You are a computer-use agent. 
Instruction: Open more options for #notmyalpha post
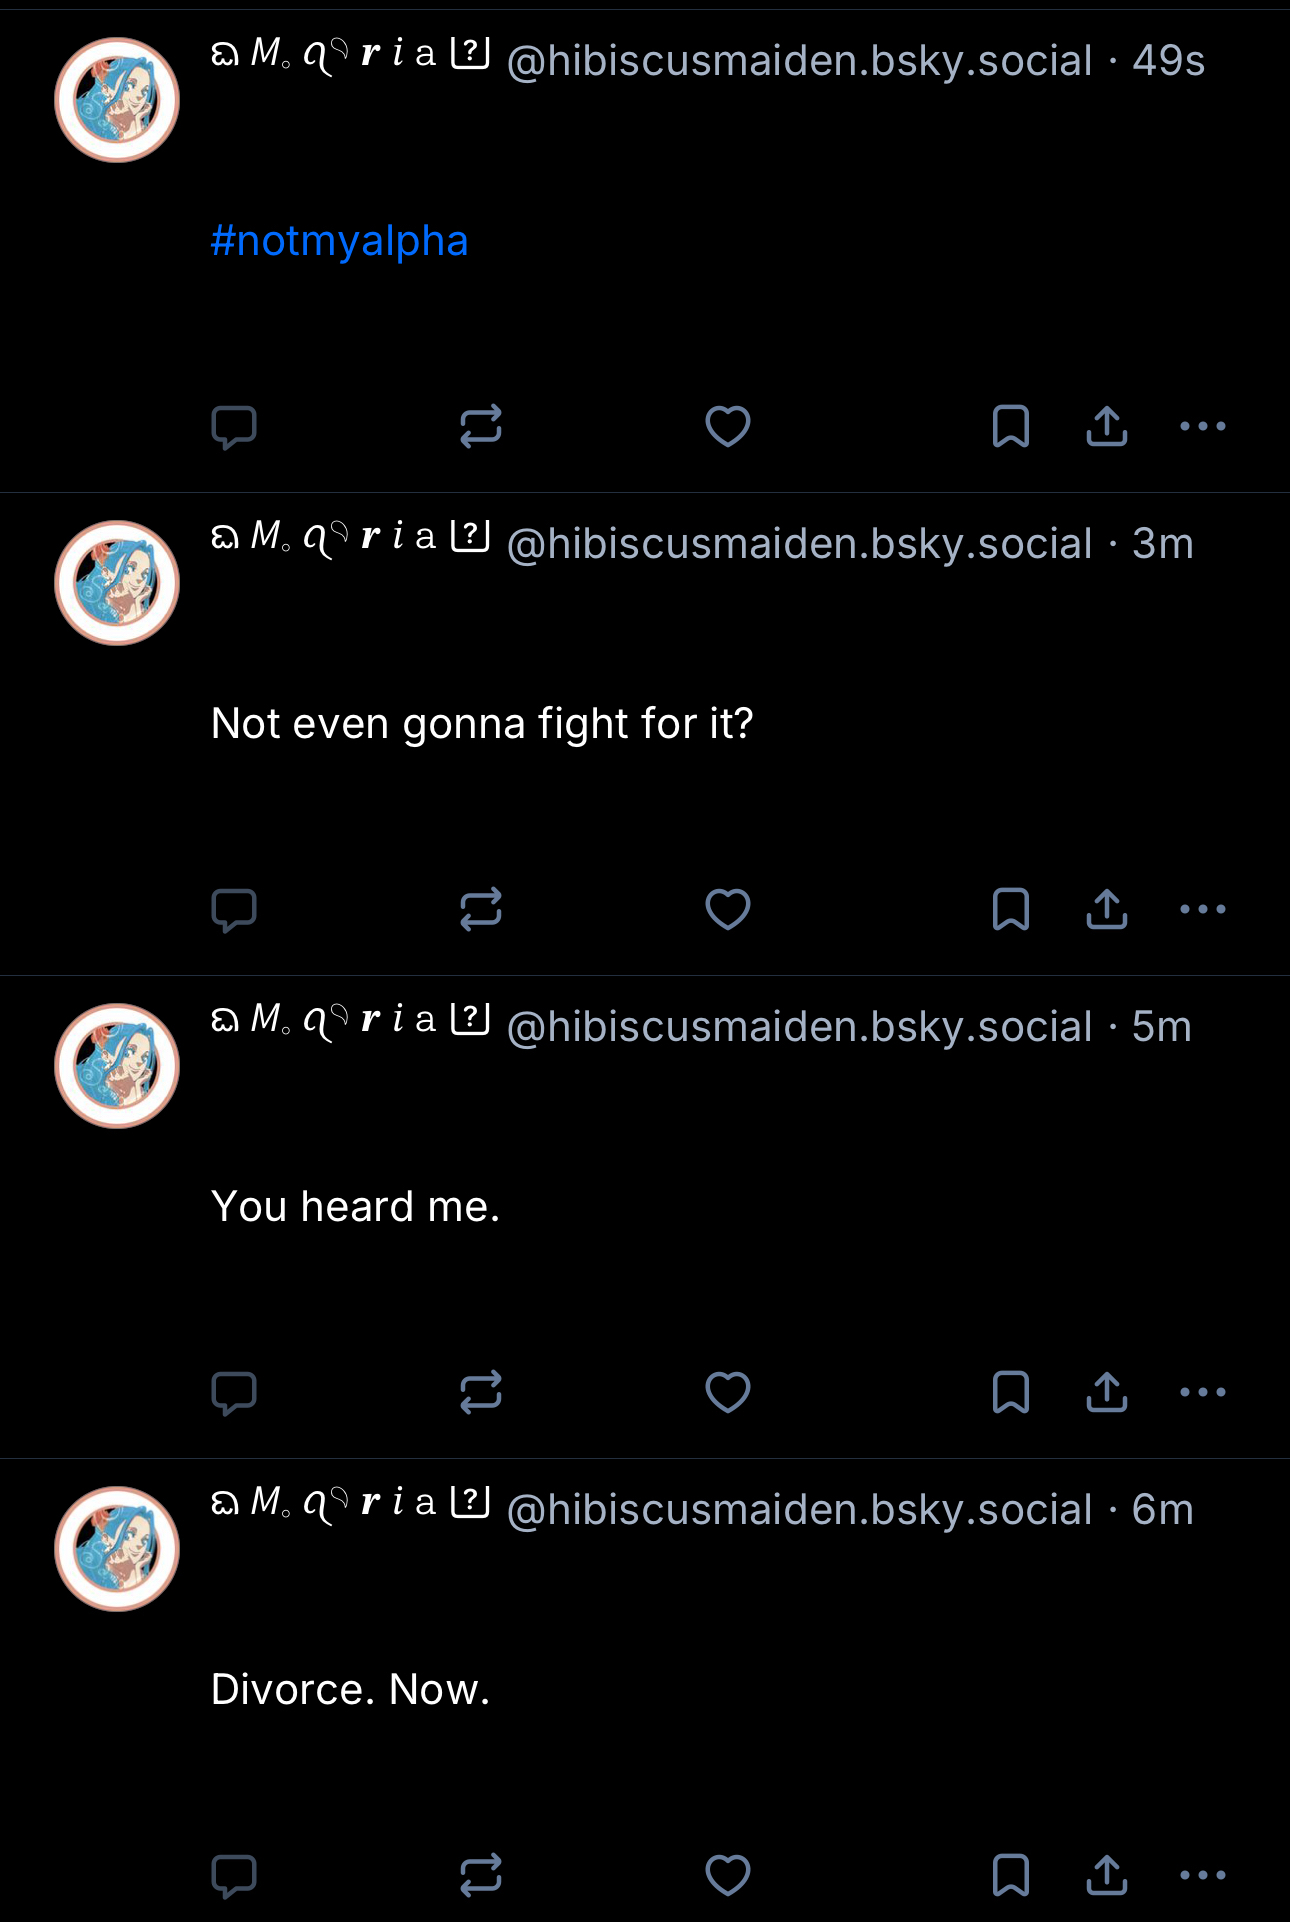click(1202, 427)
